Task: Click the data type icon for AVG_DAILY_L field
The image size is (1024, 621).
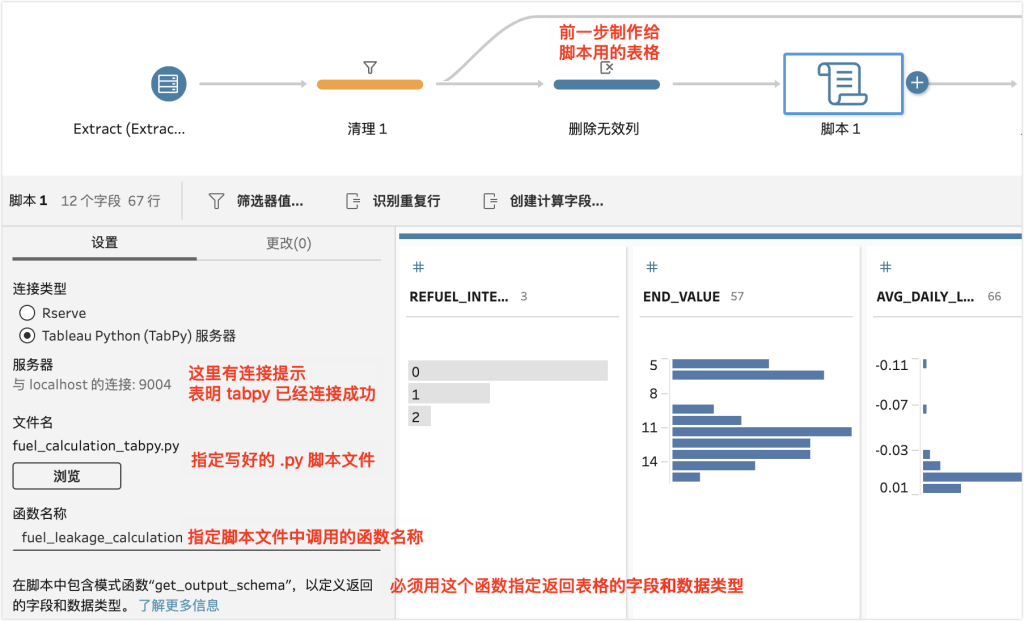Action: click(x=885, y=267)
